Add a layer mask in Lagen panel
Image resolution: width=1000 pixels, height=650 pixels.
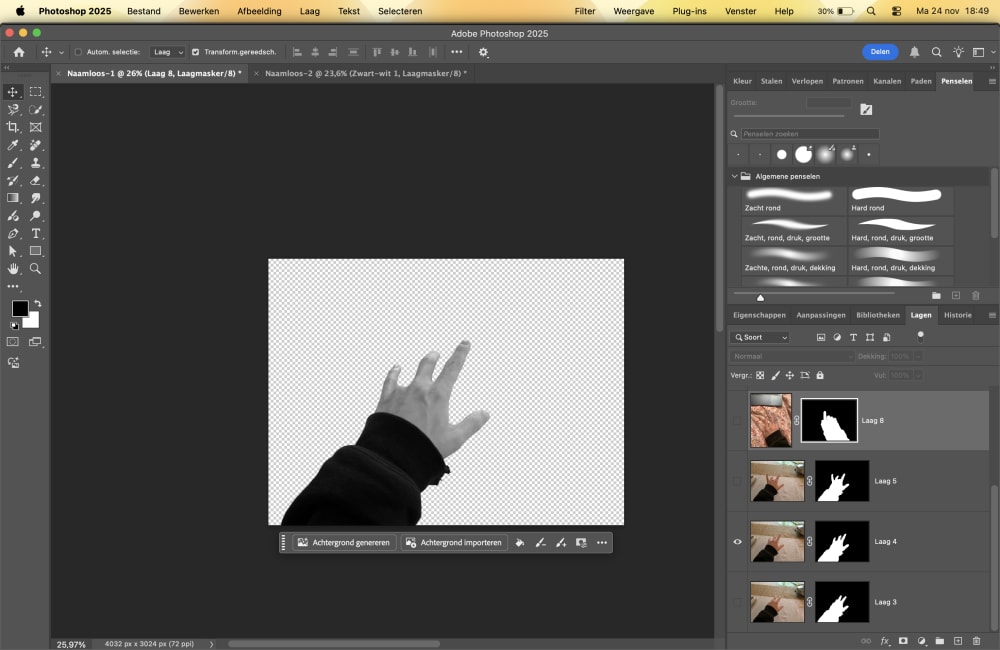(903, 641)
